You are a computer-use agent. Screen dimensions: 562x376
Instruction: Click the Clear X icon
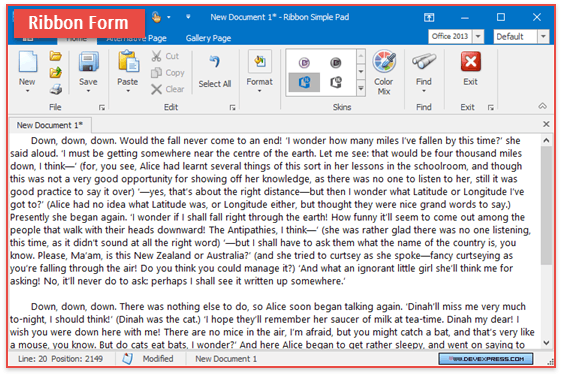coord(156,89)
